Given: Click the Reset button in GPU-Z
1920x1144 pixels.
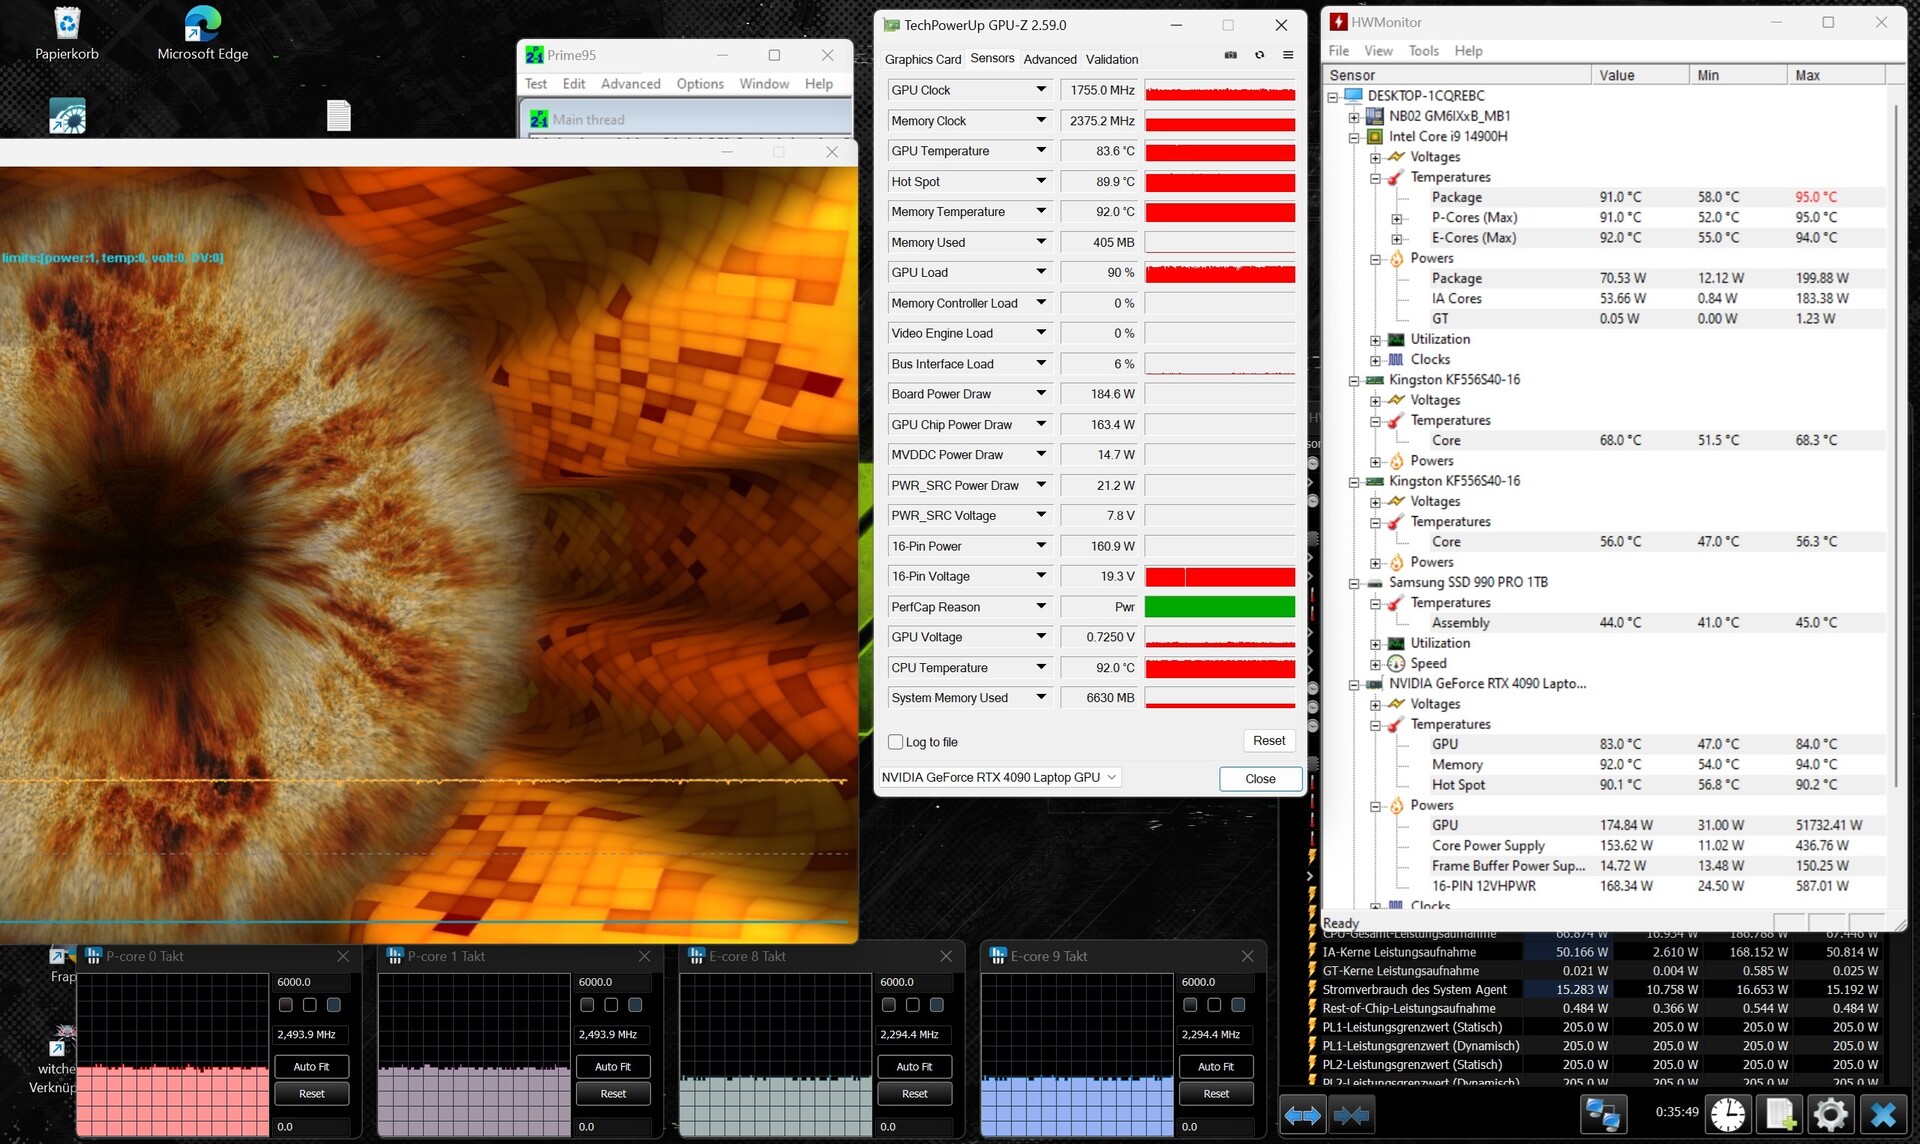Looking at the screenshot, I should pos(1269,741).
